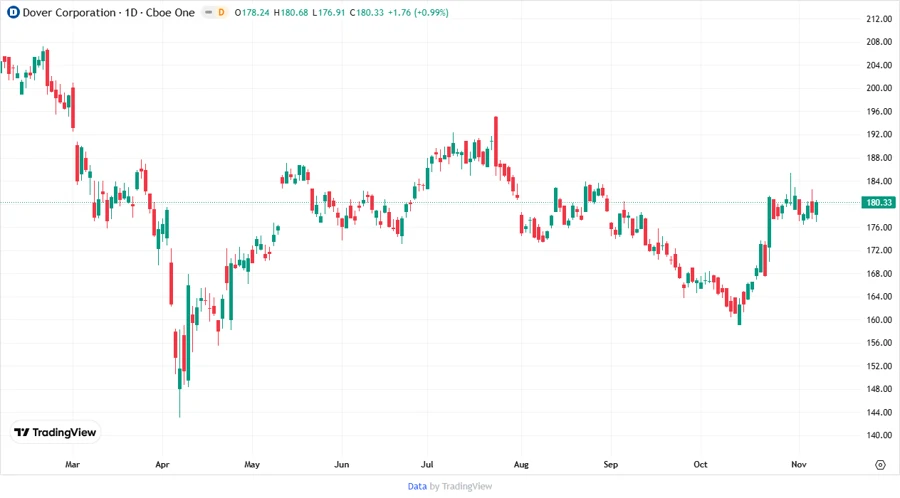Click the Oct label on time axis

pos(700,464)
